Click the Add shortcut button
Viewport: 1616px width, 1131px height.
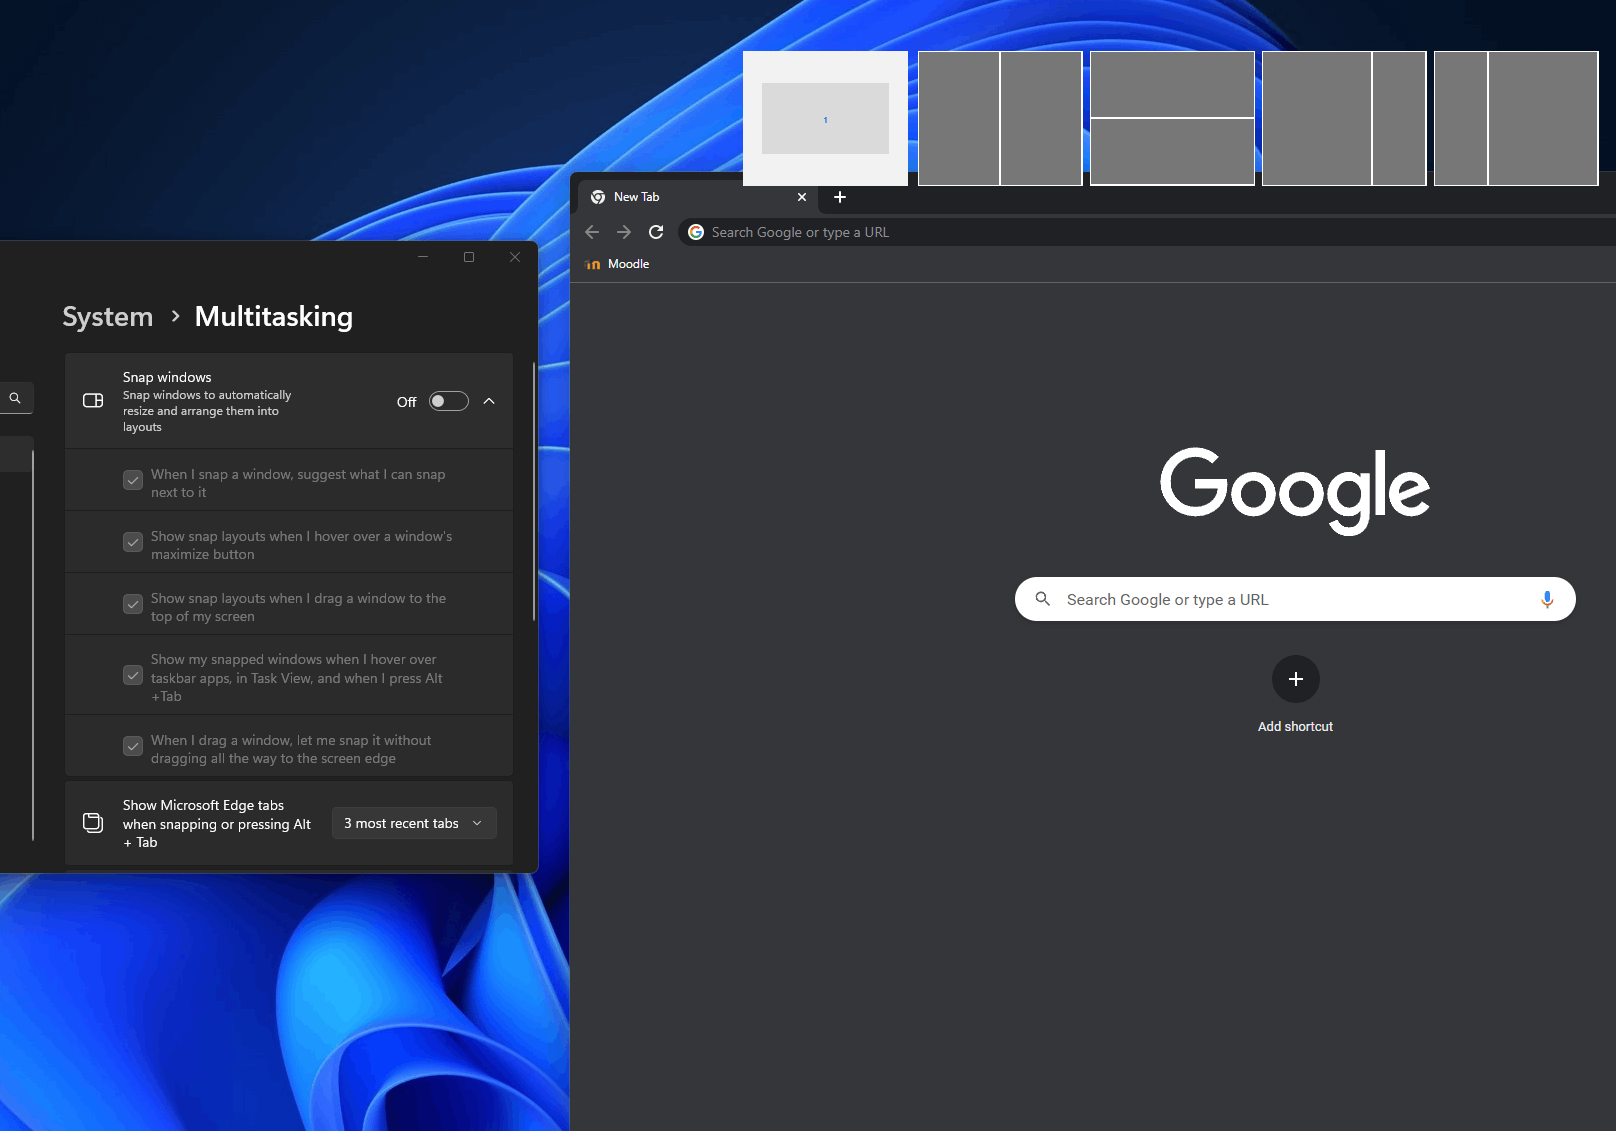coord(1295,679)
